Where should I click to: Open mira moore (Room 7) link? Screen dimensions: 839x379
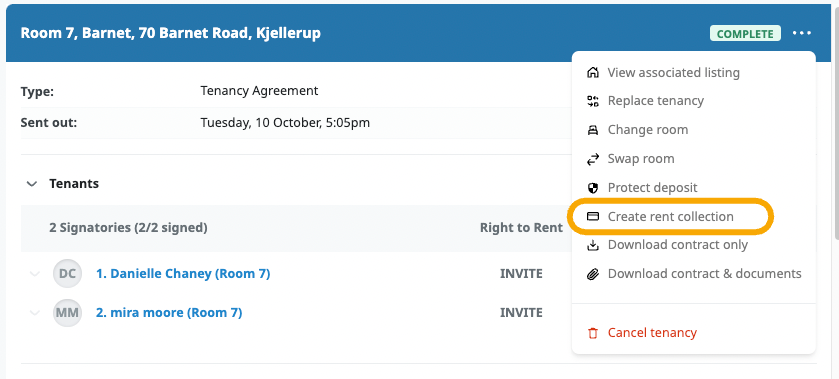coord(169,312)
